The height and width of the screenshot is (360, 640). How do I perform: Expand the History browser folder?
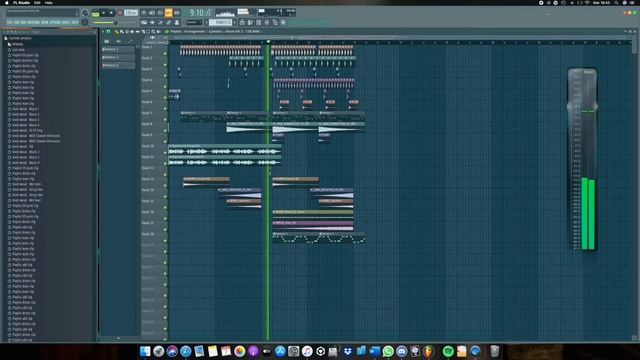click(17, 44)
